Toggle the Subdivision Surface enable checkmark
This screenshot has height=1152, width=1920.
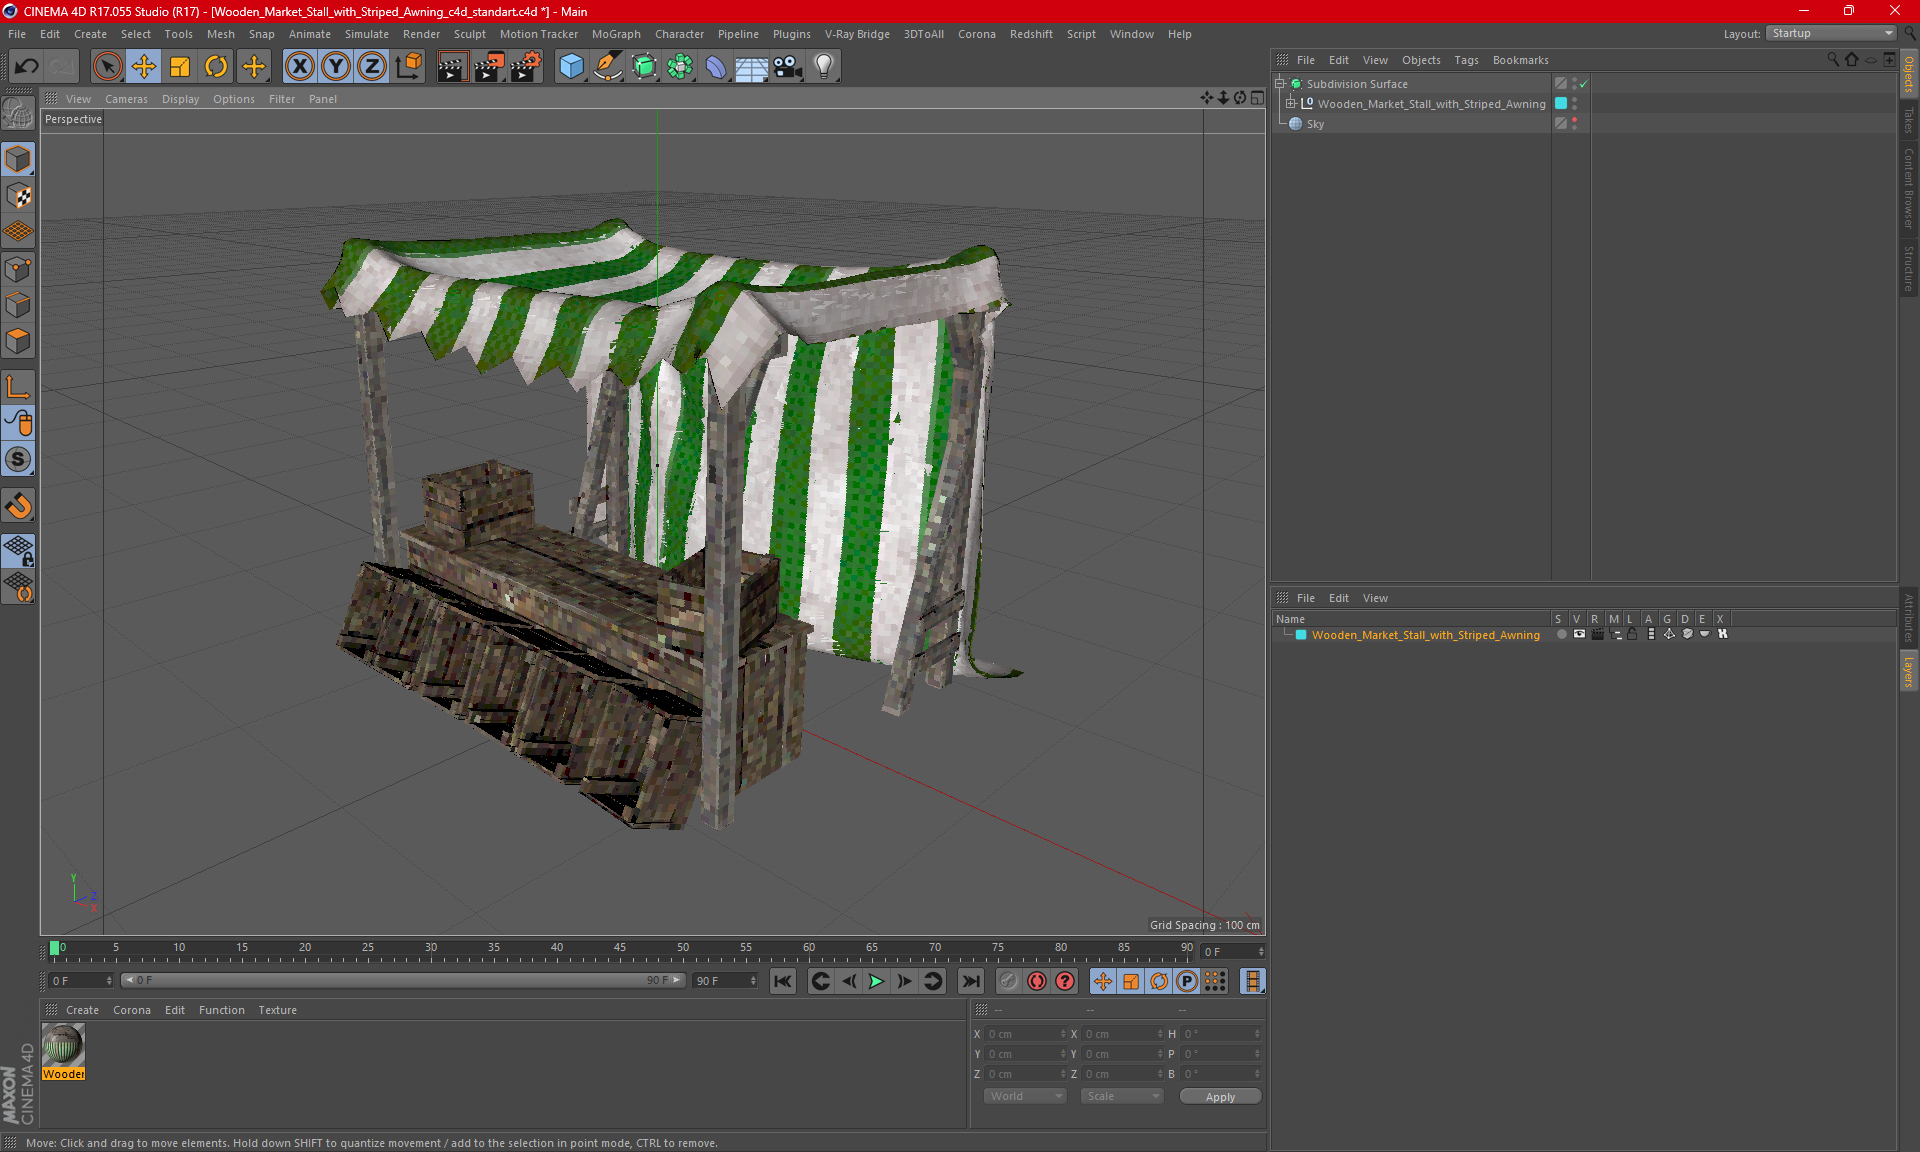coord(1583,84)
